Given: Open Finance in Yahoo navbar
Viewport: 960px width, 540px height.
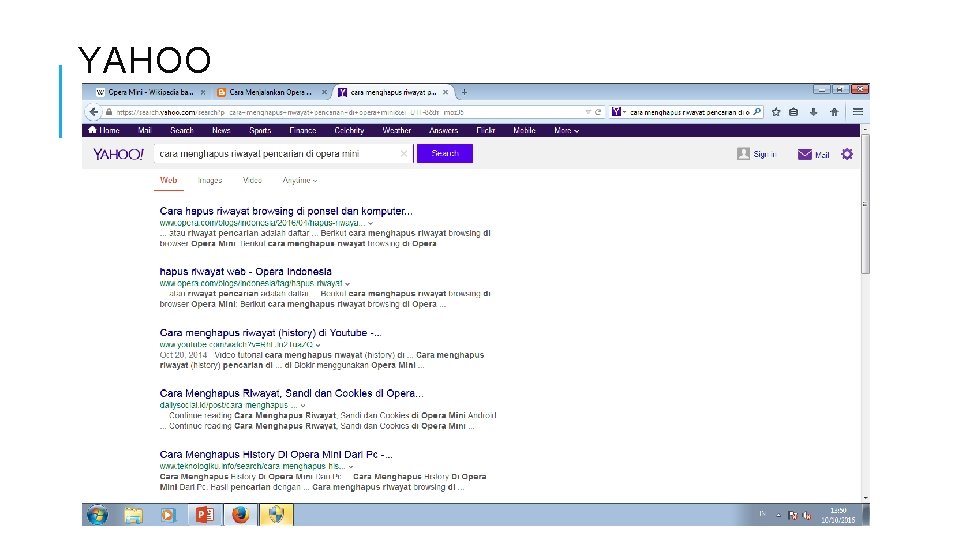Looking at the screenshot, I should click(x=302, y=130).
